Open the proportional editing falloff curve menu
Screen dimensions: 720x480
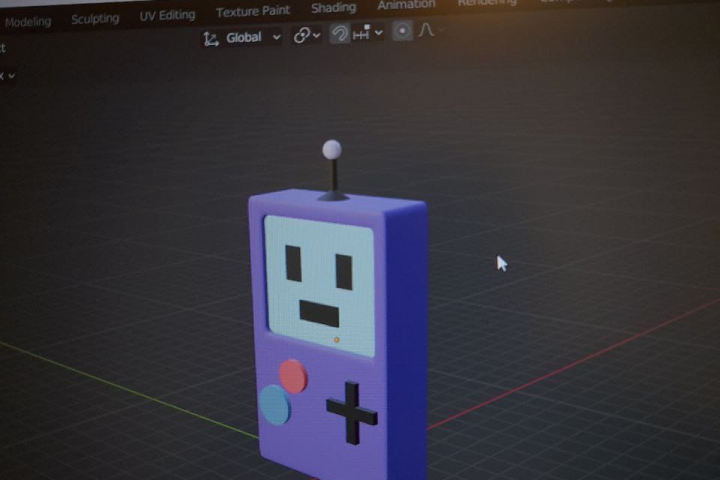(430, 30)
